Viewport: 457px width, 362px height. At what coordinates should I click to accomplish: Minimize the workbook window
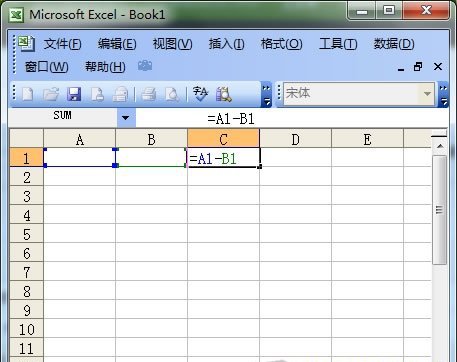pyautogui.click(x=401, y=68)
